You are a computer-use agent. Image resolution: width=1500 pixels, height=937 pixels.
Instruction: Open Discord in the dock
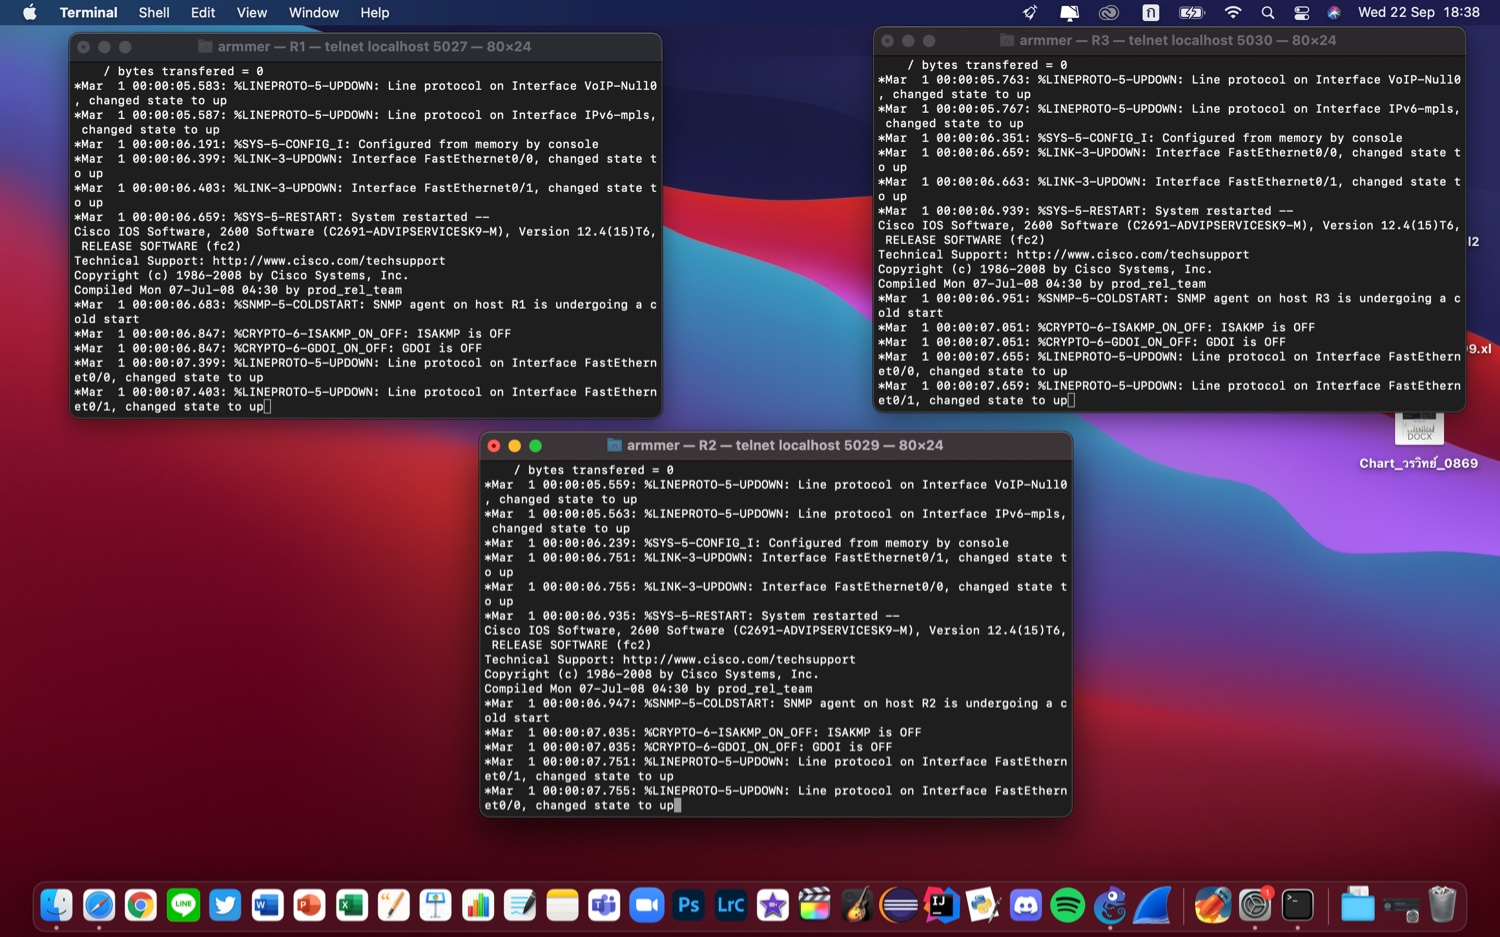[1026, 906]
